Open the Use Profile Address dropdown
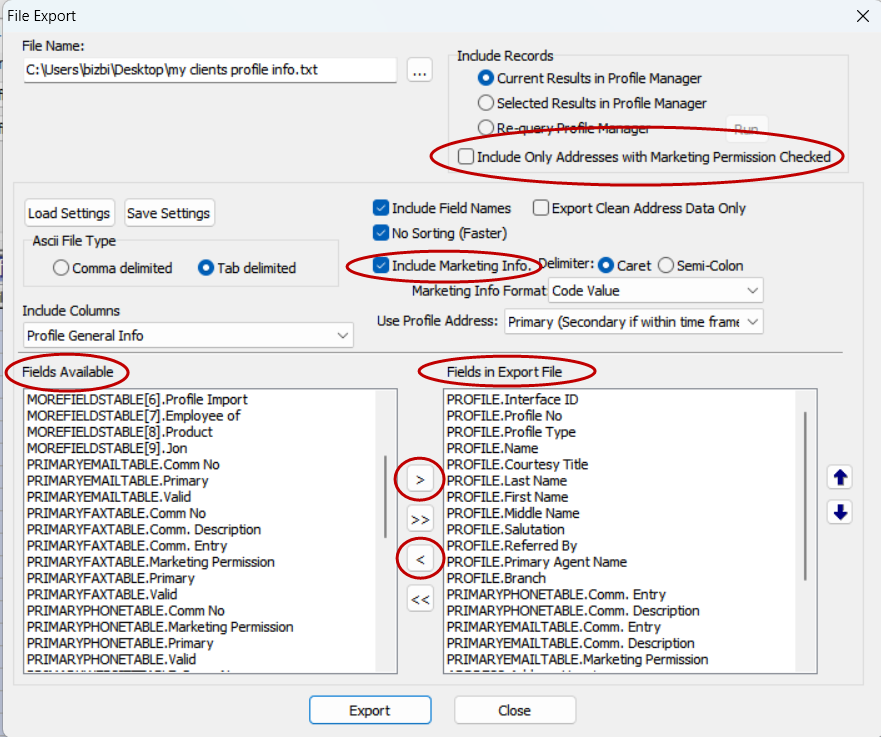This screenshot has width=881, height=737. pyautogui.click(x=634, y=322)
